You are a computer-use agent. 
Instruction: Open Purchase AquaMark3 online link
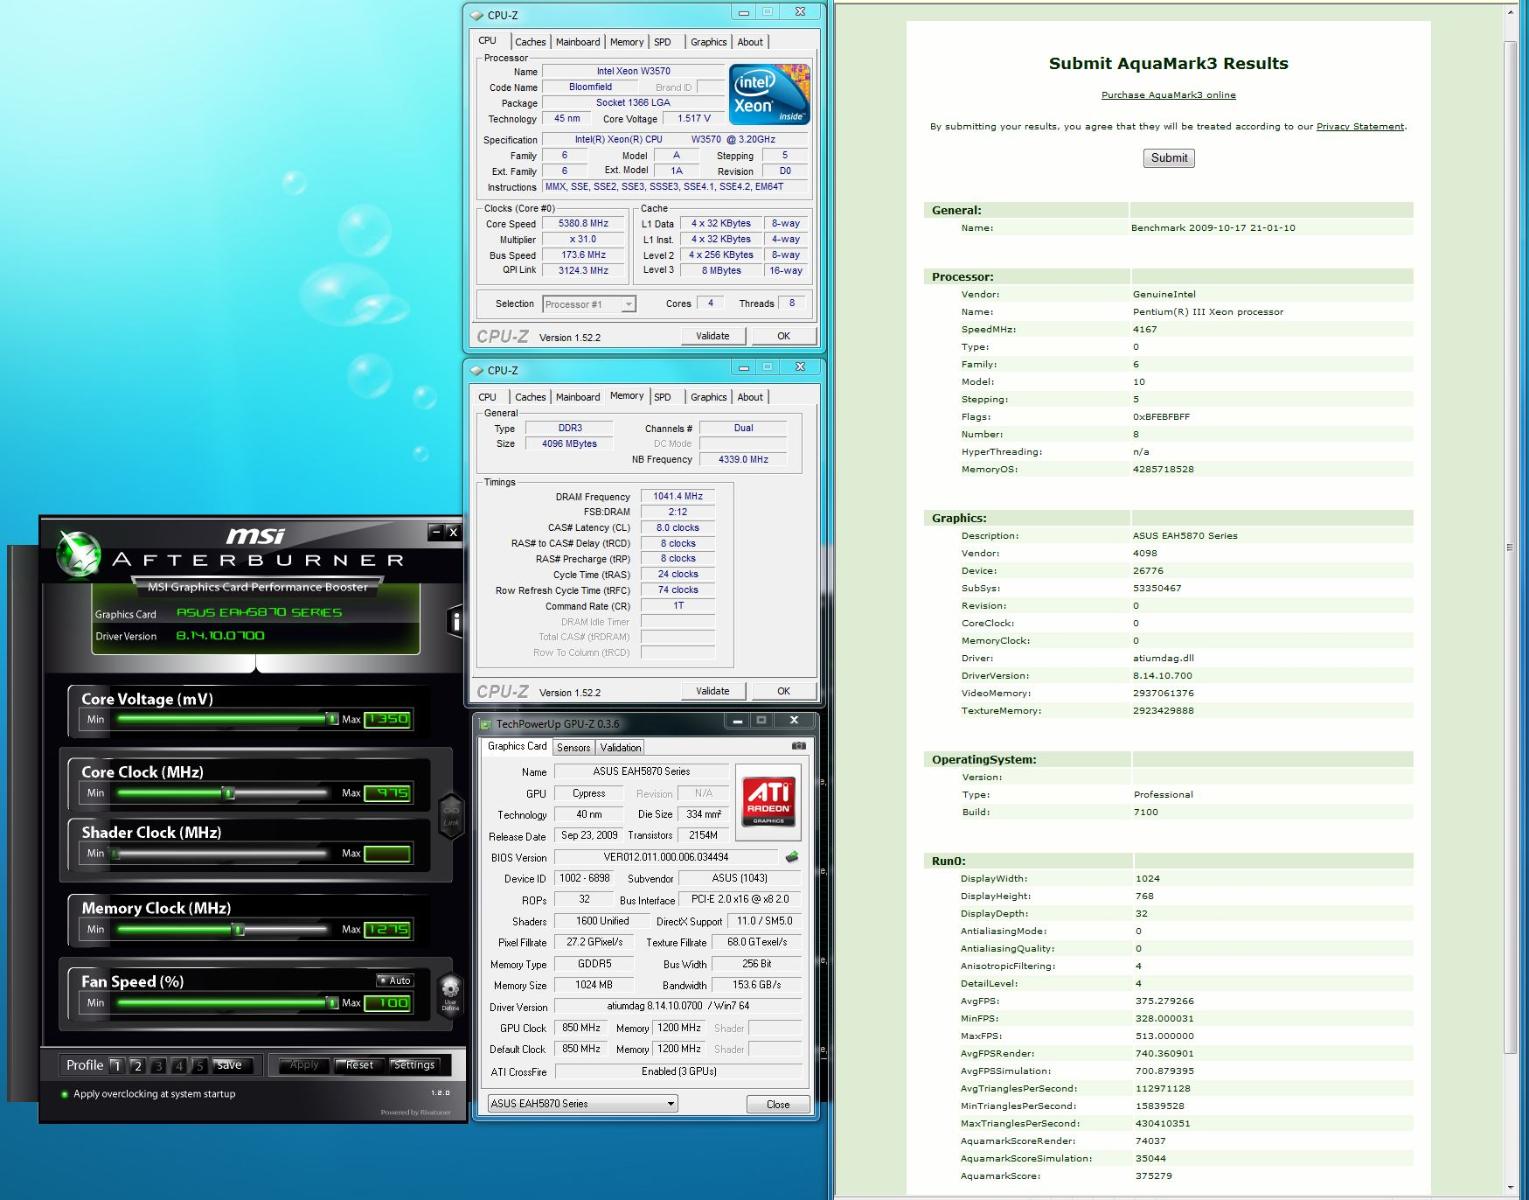point(1168,95)
